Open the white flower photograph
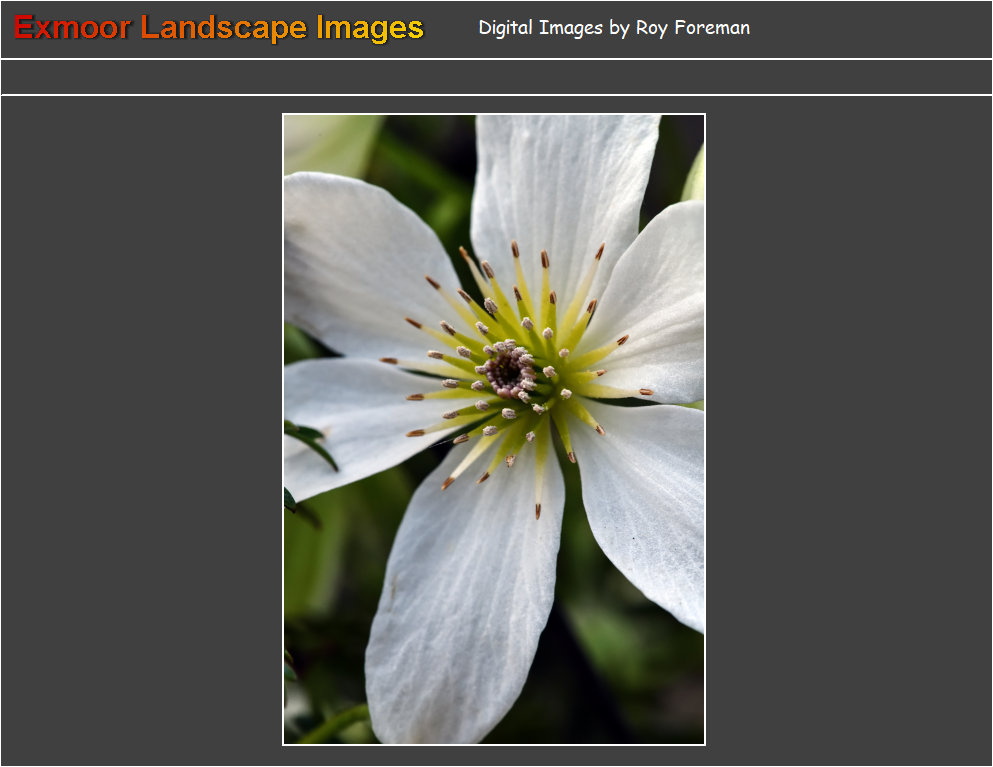Screen dimensions: 993x767 494,429
